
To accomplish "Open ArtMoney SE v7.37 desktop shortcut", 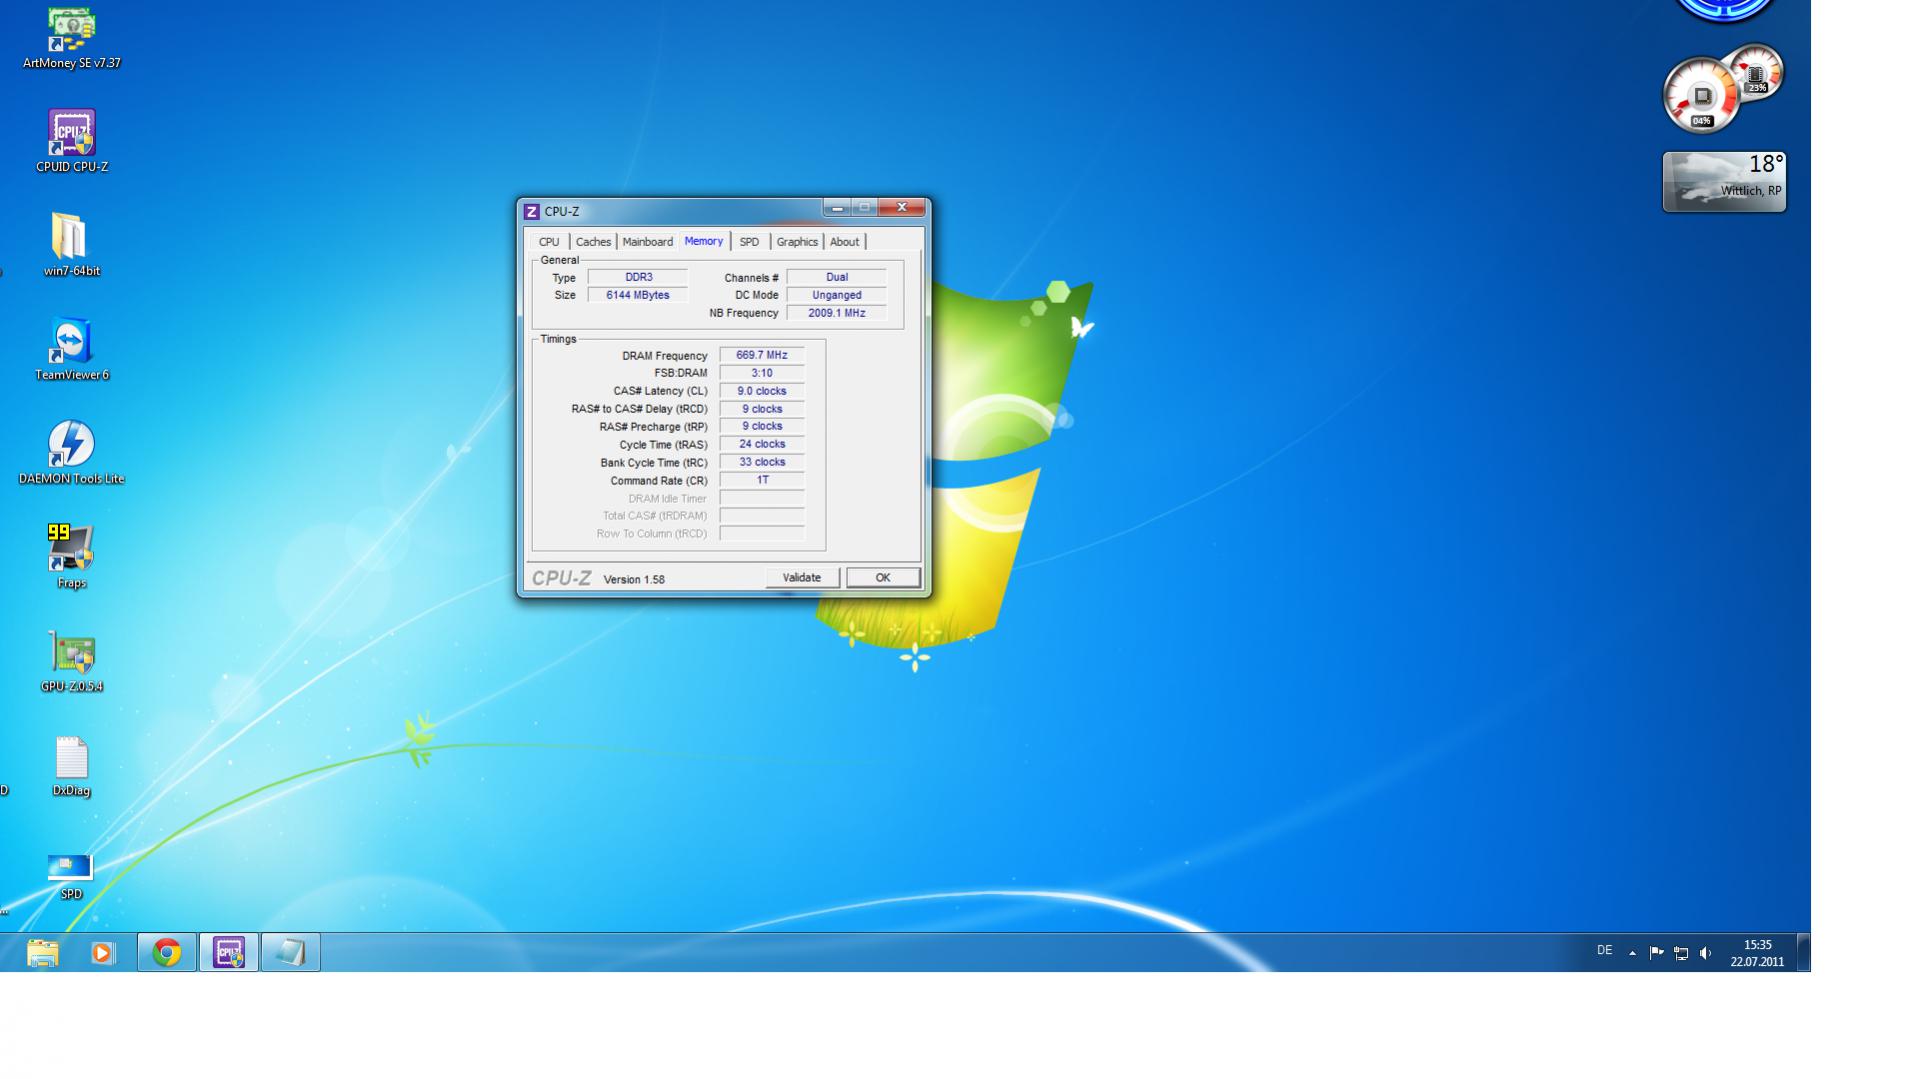I will (71, 38).
